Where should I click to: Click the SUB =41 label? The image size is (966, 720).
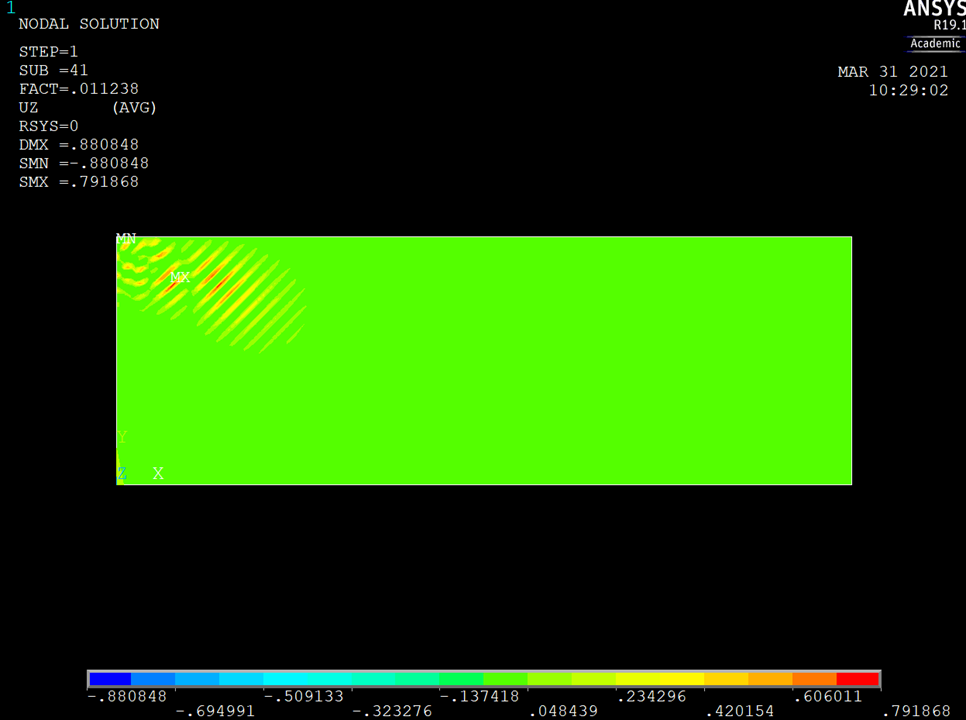click(x=53, y=70)
